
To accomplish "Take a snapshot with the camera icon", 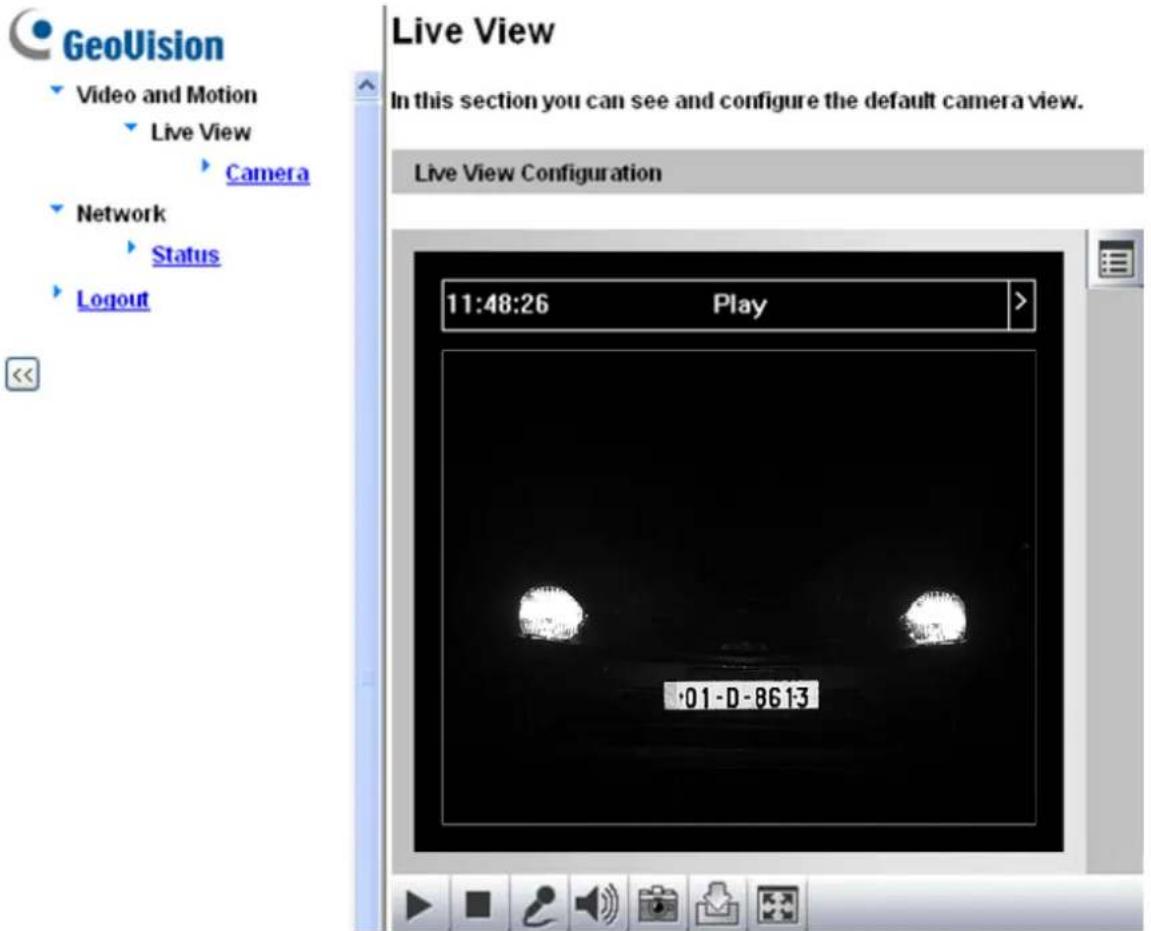I will point(658,905).
